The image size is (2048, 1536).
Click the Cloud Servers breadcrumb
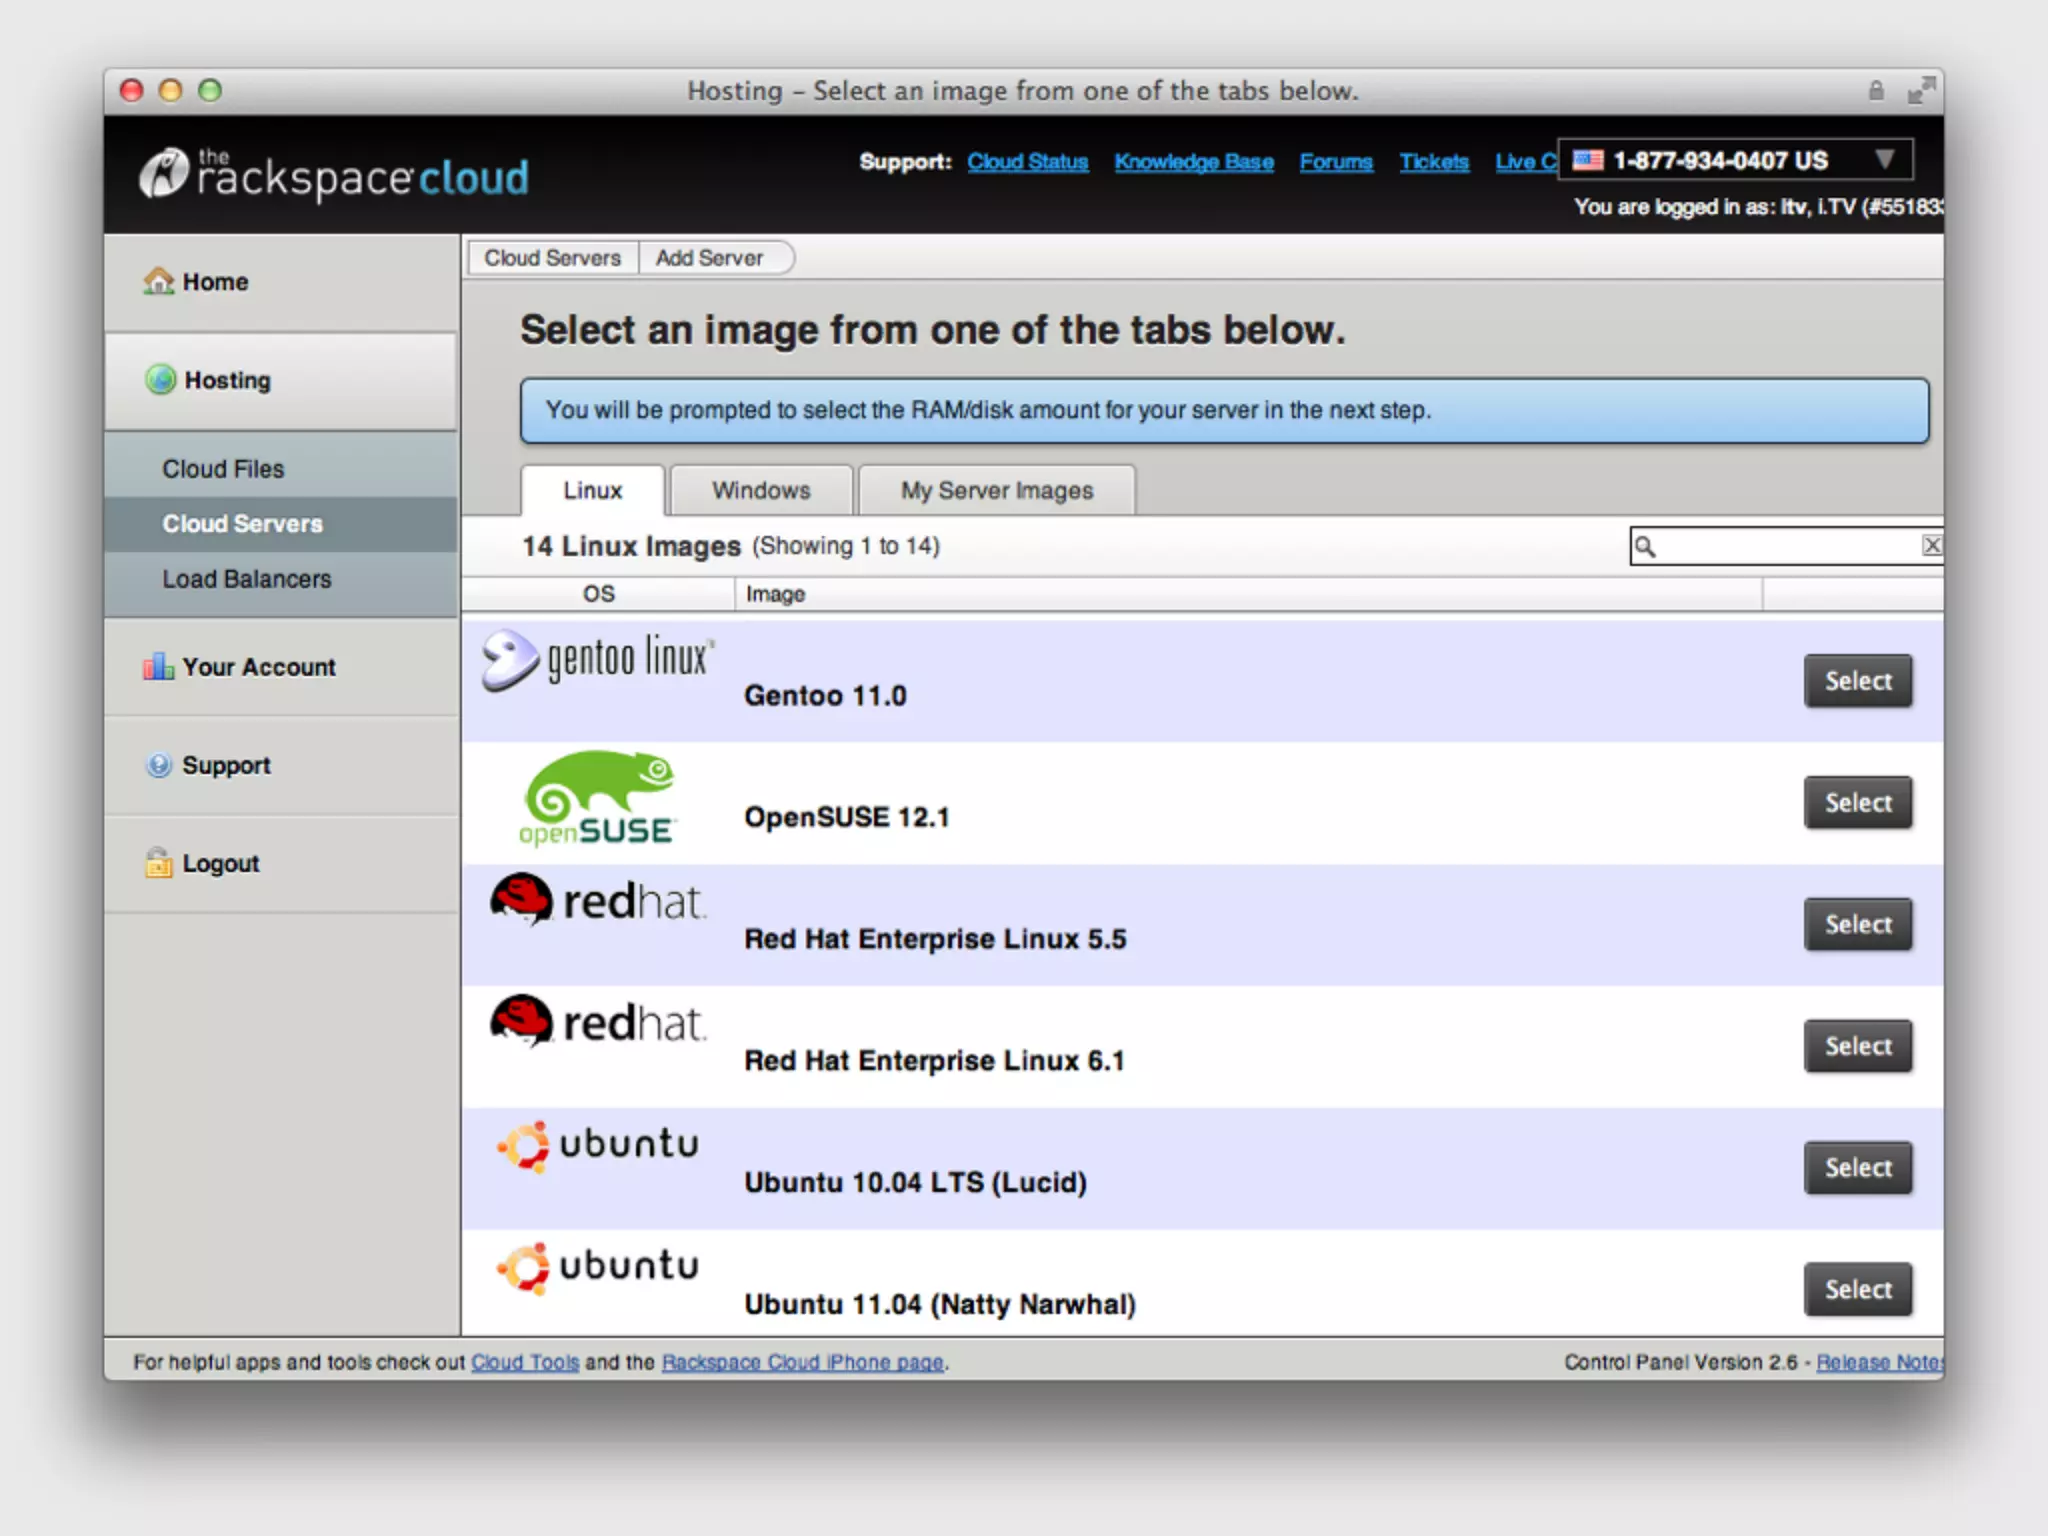click(552, 258)
